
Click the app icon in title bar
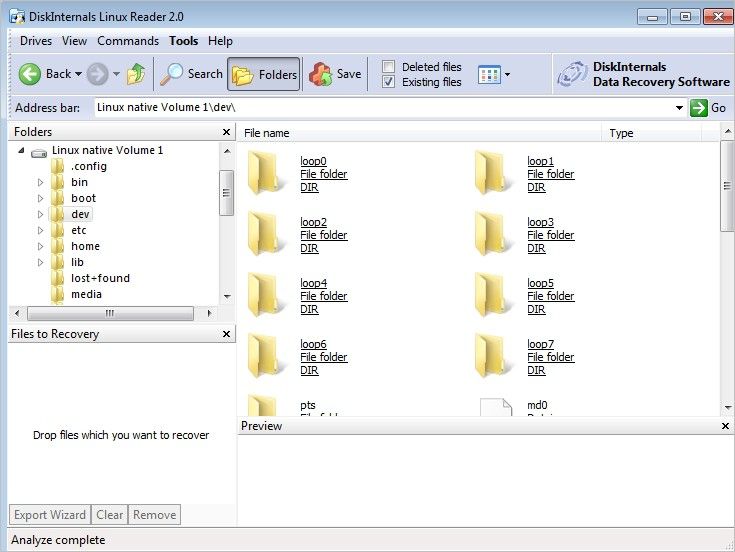tap(17, 17)
